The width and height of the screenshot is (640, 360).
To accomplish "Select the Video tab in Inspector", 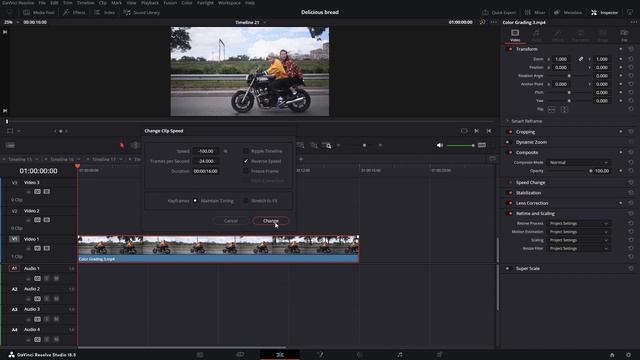I will [x=515, y=36].
